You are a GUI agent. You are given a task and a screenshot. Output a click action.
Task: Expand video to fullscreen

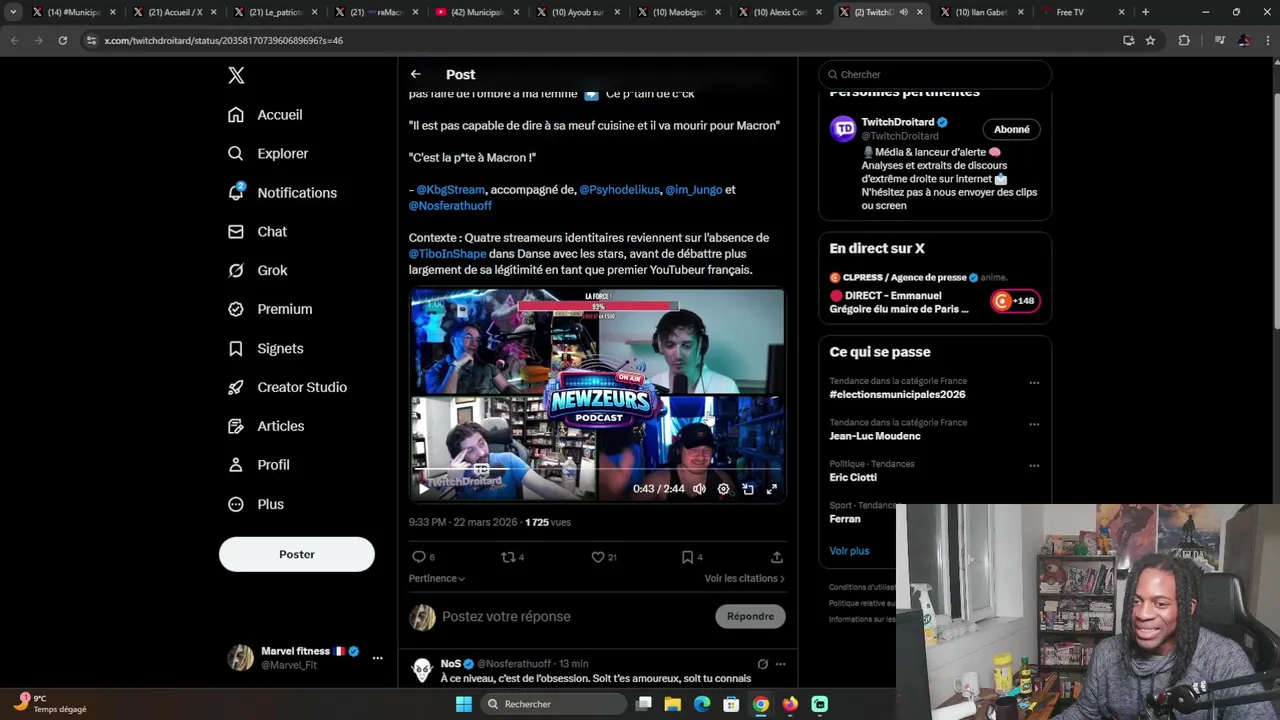coord(772,489)
